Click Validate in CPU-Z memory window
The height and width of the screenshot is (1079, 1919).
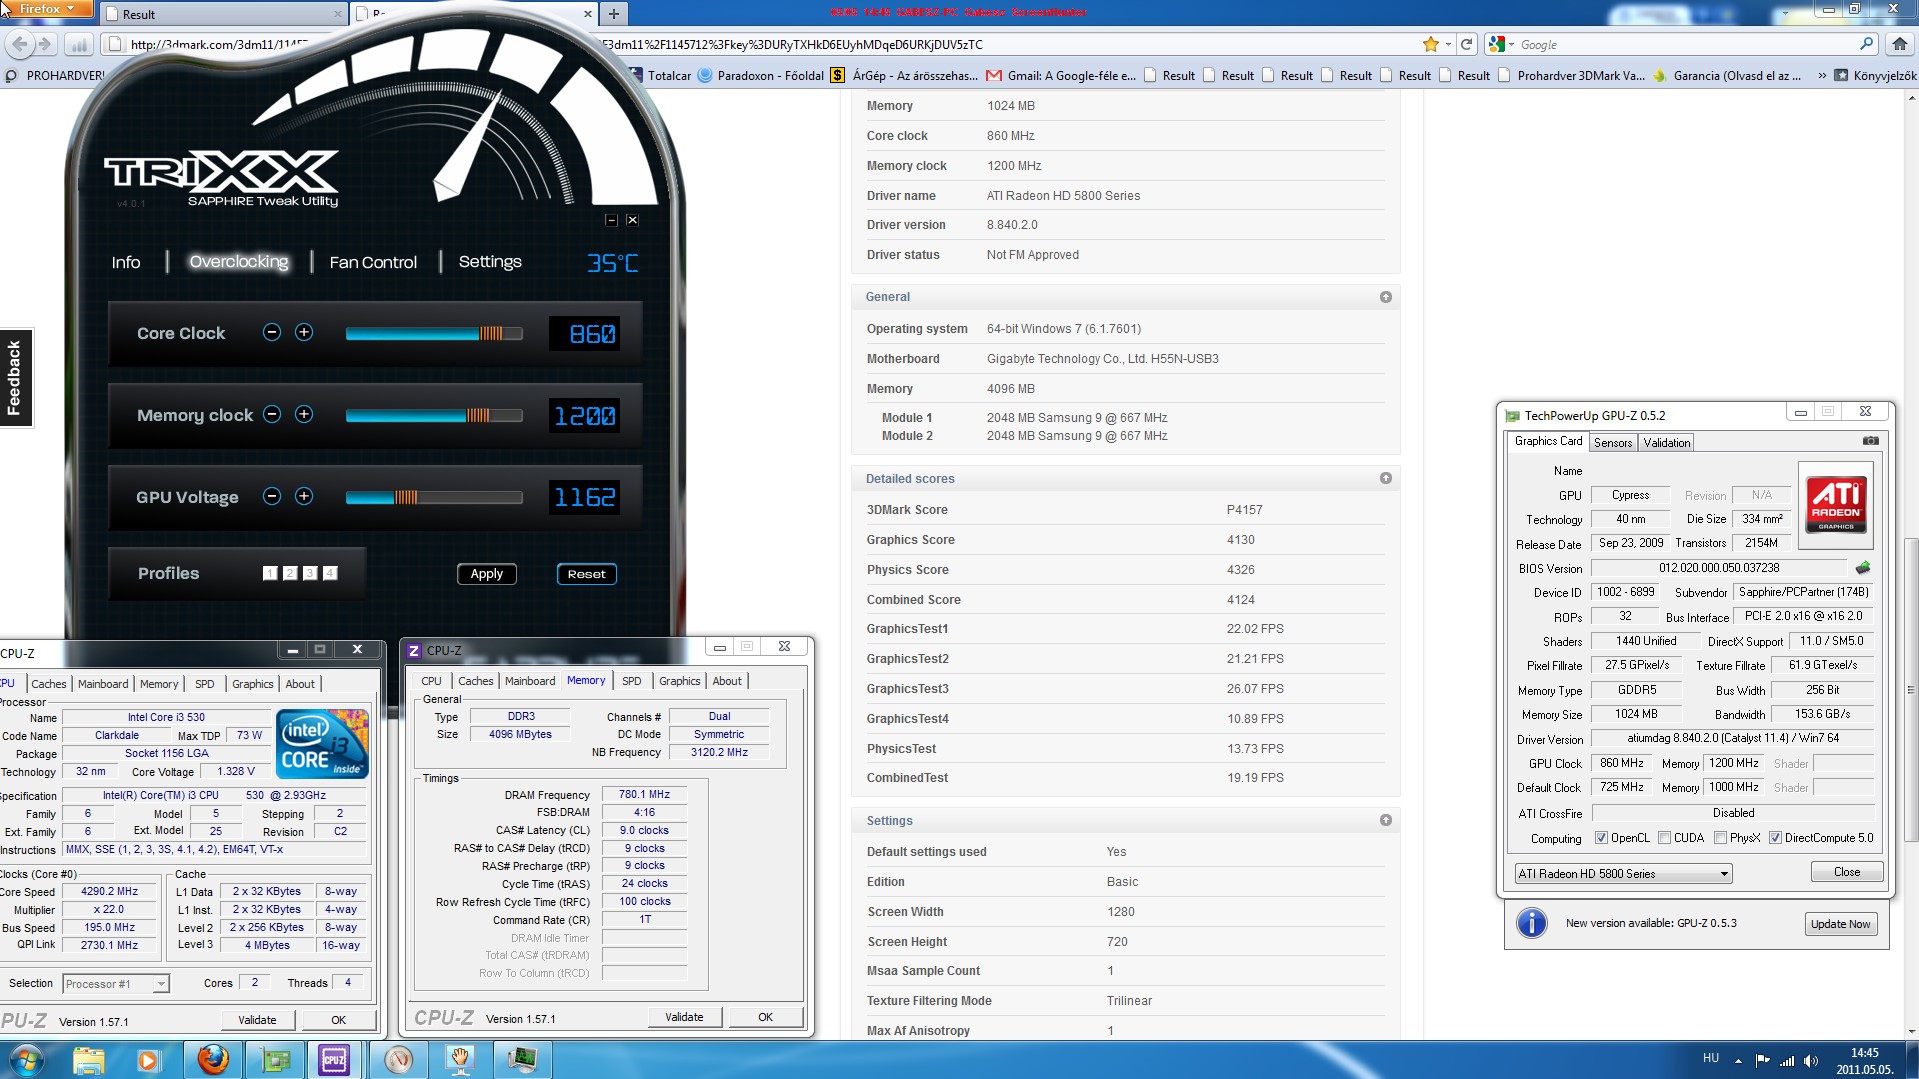click(684, 1017)
